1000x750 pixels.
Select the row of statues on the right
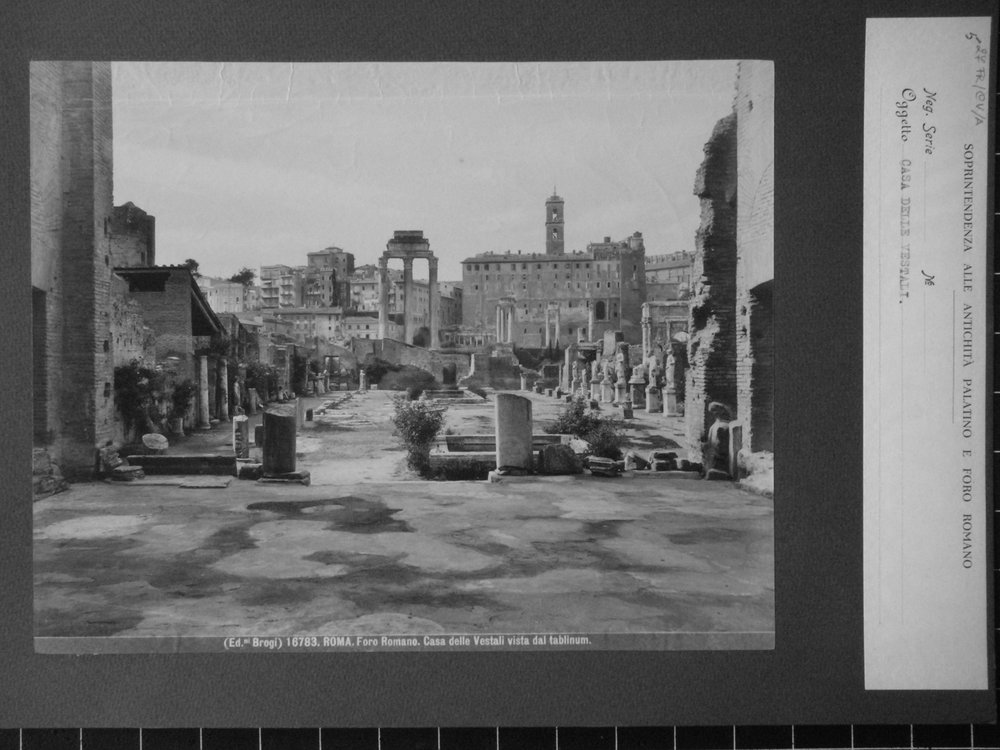pos(622,381)
